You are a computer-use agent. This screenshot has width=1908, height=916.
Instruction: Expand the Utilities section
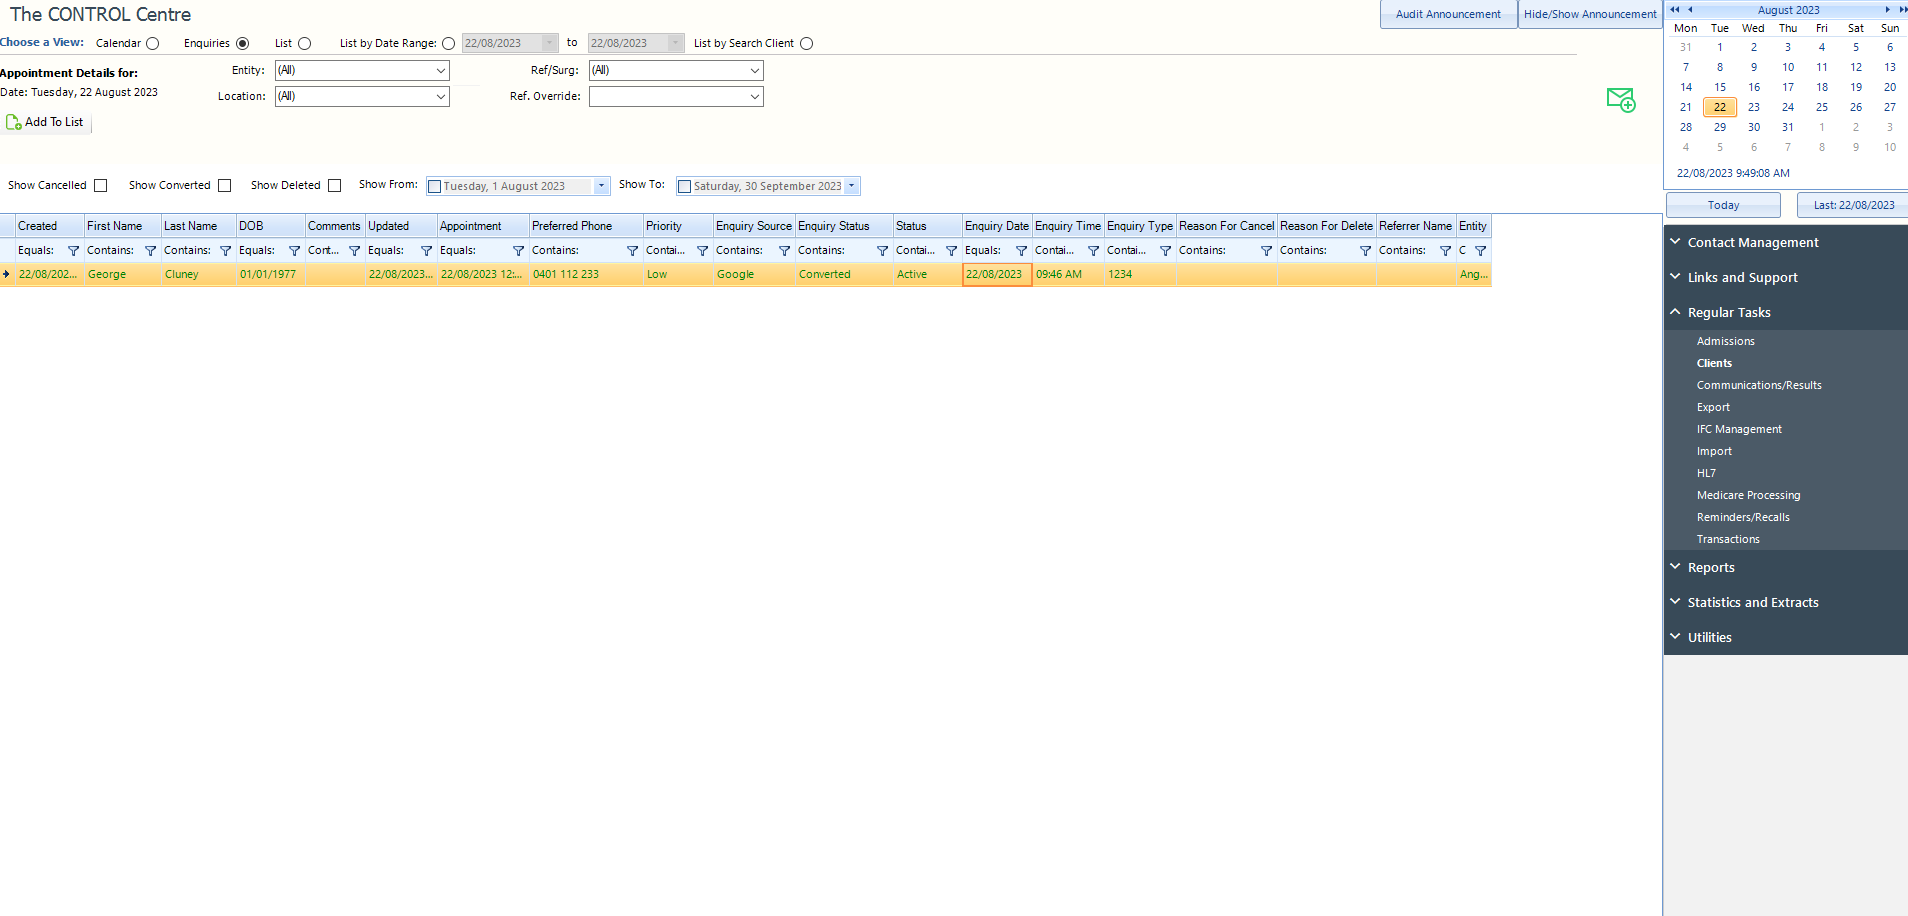tap(1786, 637)
